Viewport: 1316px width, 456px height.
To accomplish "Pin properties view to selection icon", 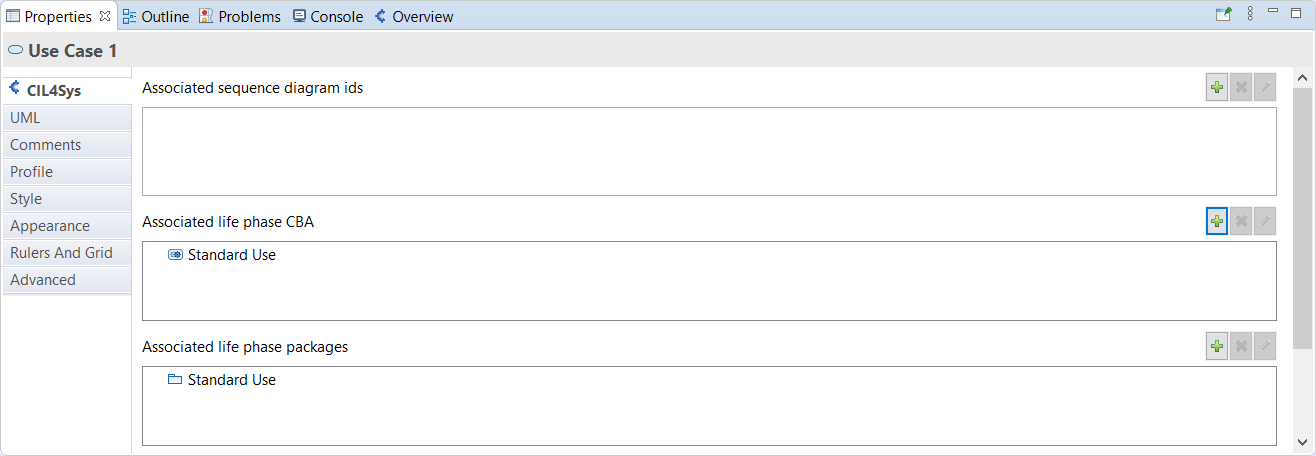I will (1223, 14).
